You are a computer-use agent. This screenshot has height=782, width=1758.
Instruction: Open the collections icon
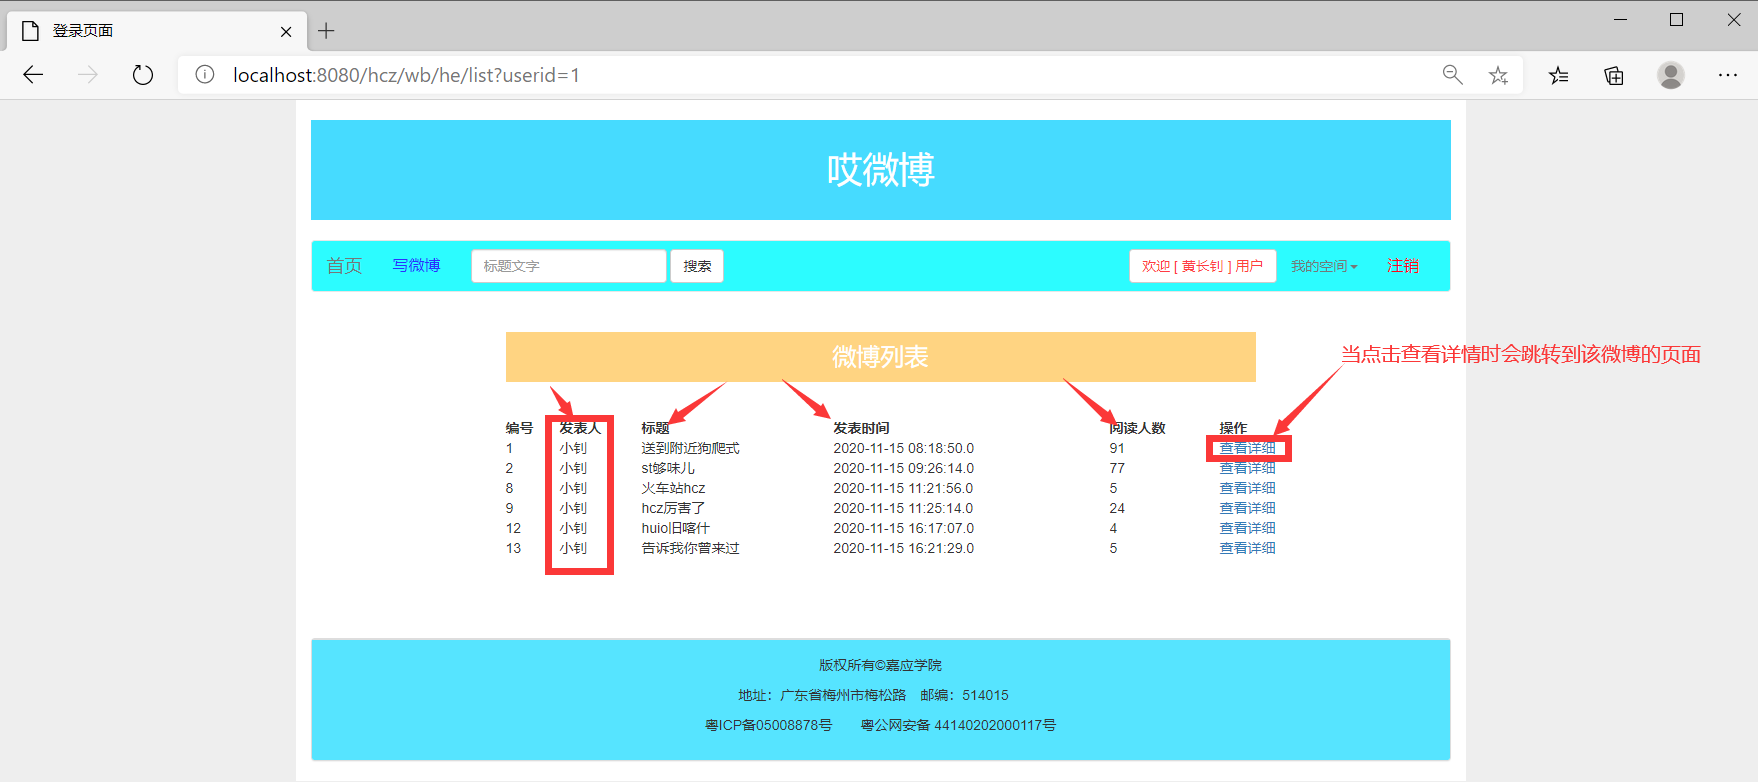tap(1614, 75)
